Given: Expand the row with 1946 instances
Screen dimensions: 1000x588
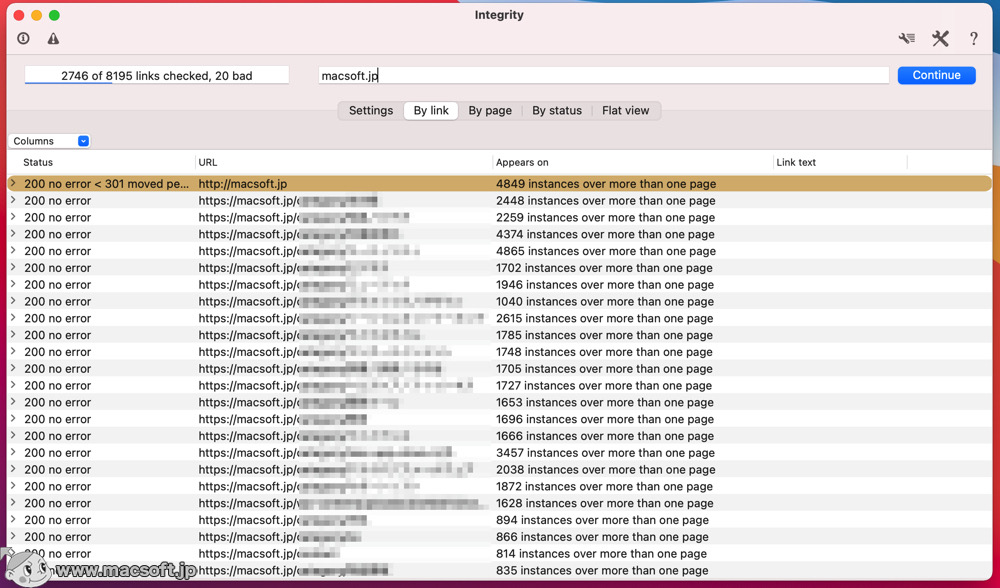Looking at the screenshot, I should [13, 284].
